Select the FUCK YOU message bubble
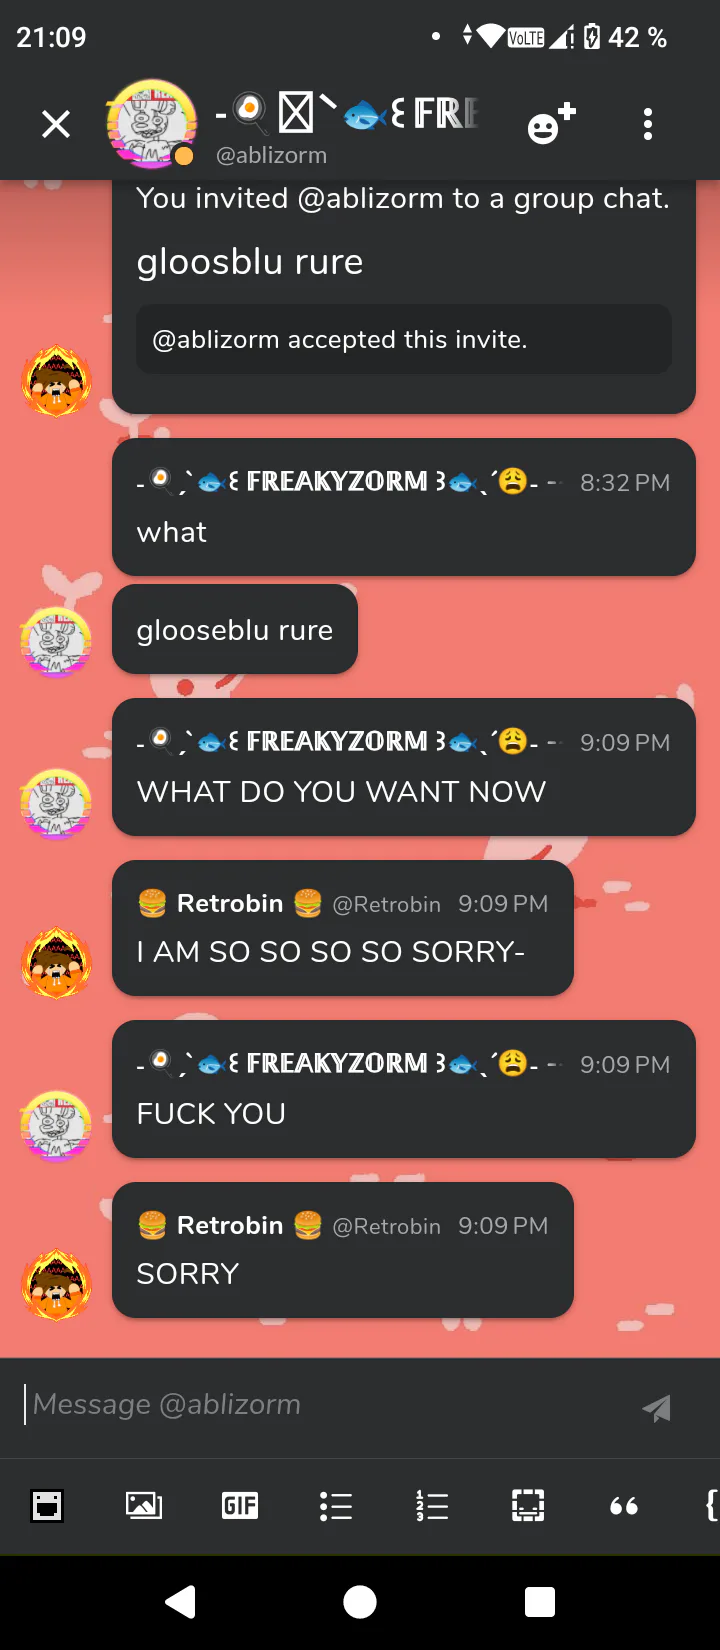This screenshot has height=1650, width=720. click(404, 1089)
